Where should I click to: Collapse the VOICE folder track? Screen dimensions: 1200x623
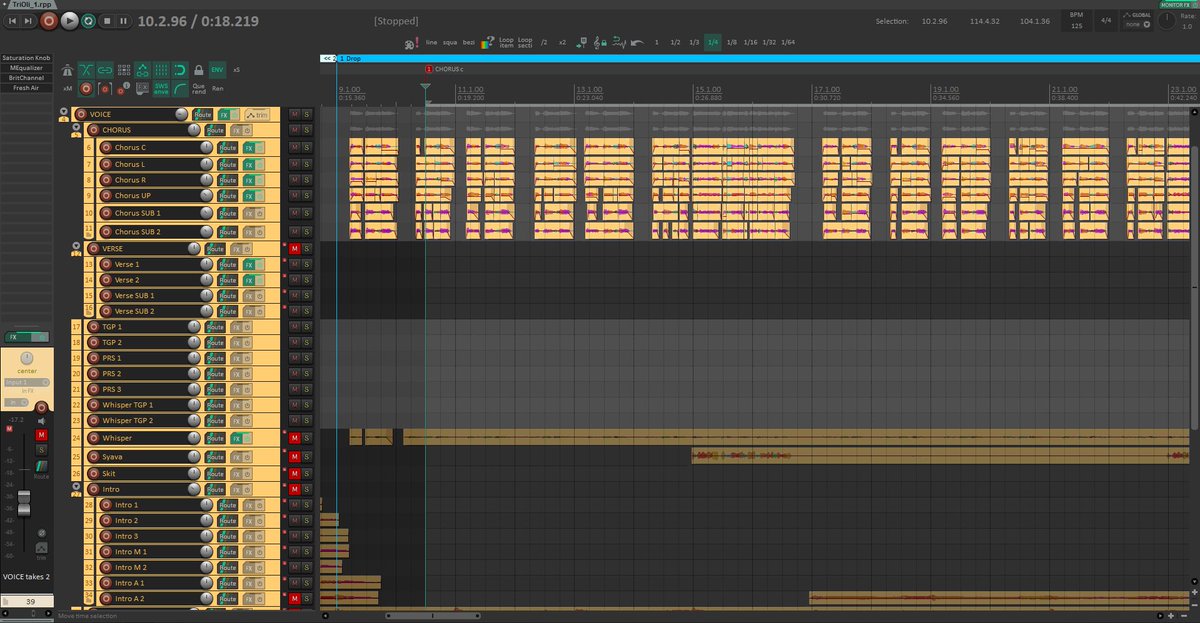pos(64,111)
